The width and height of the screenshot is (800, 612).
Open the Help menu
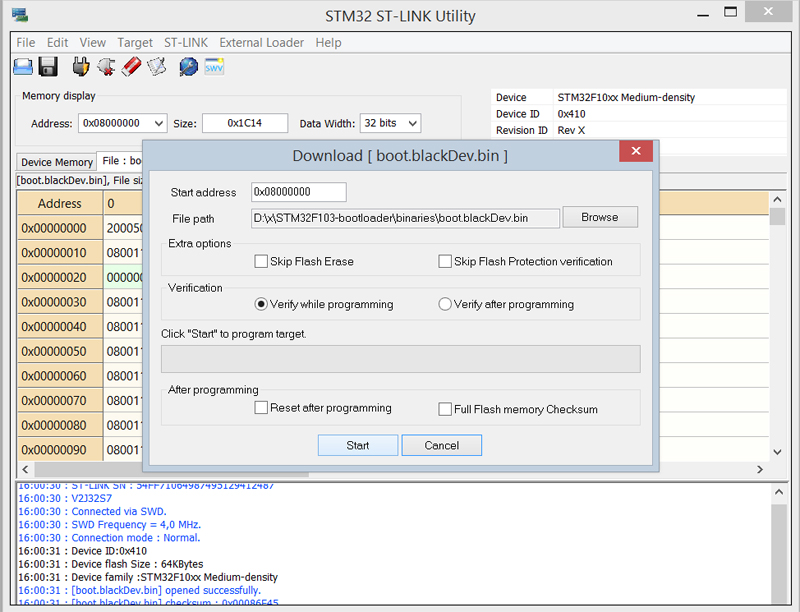[x=328, y=43]
